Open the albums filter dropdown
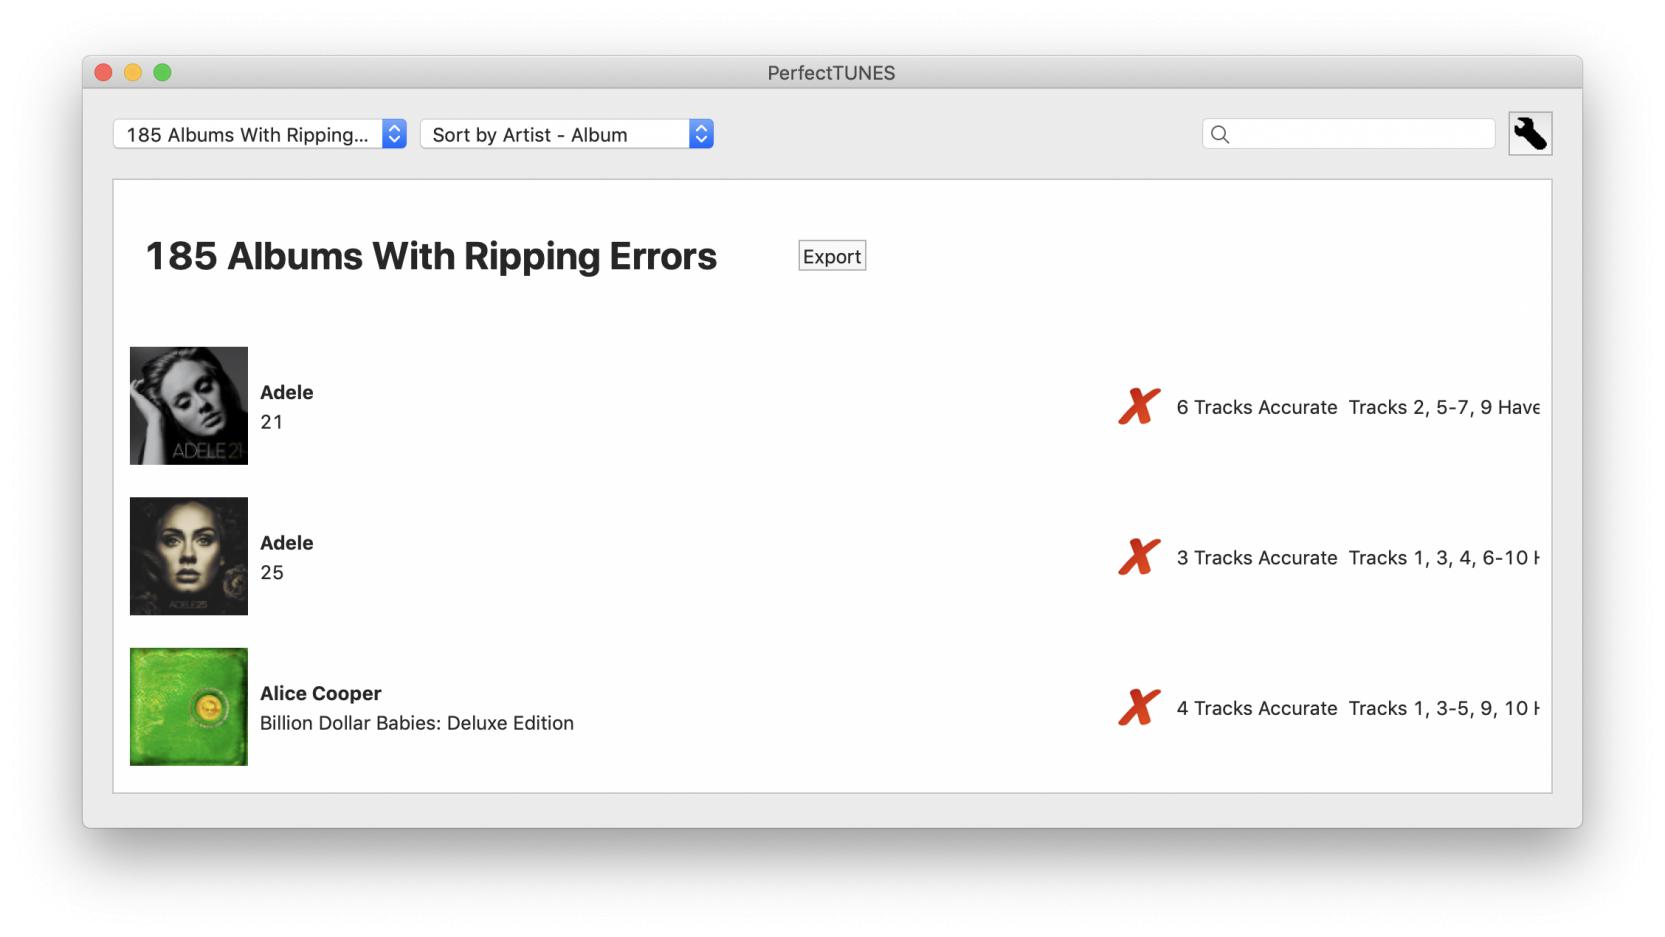1665x937 pixels. pos(259,134)
